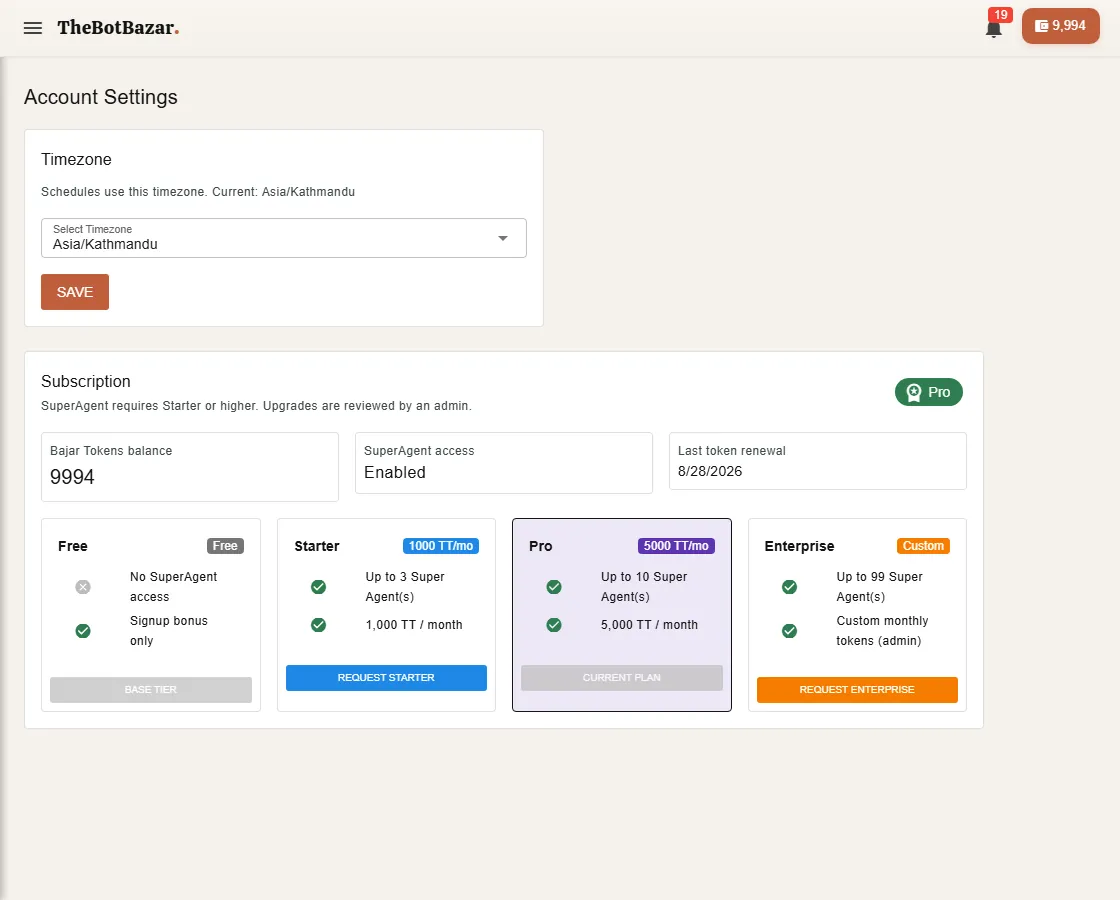Click 'SuperAgent requires Starter or higher' note

(x=256, y=406)
